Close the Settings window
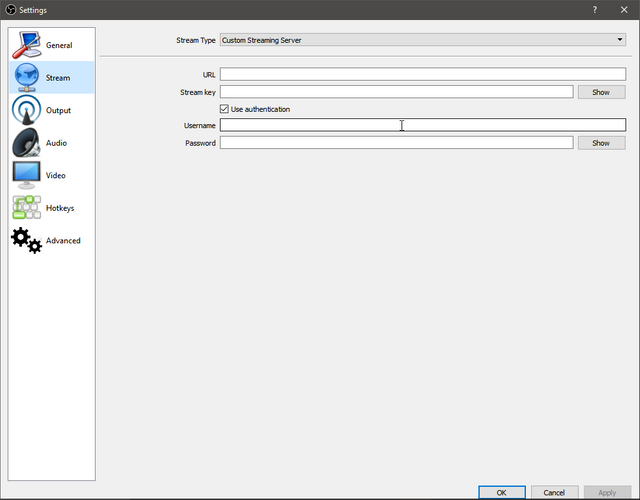 pos(624,10)
